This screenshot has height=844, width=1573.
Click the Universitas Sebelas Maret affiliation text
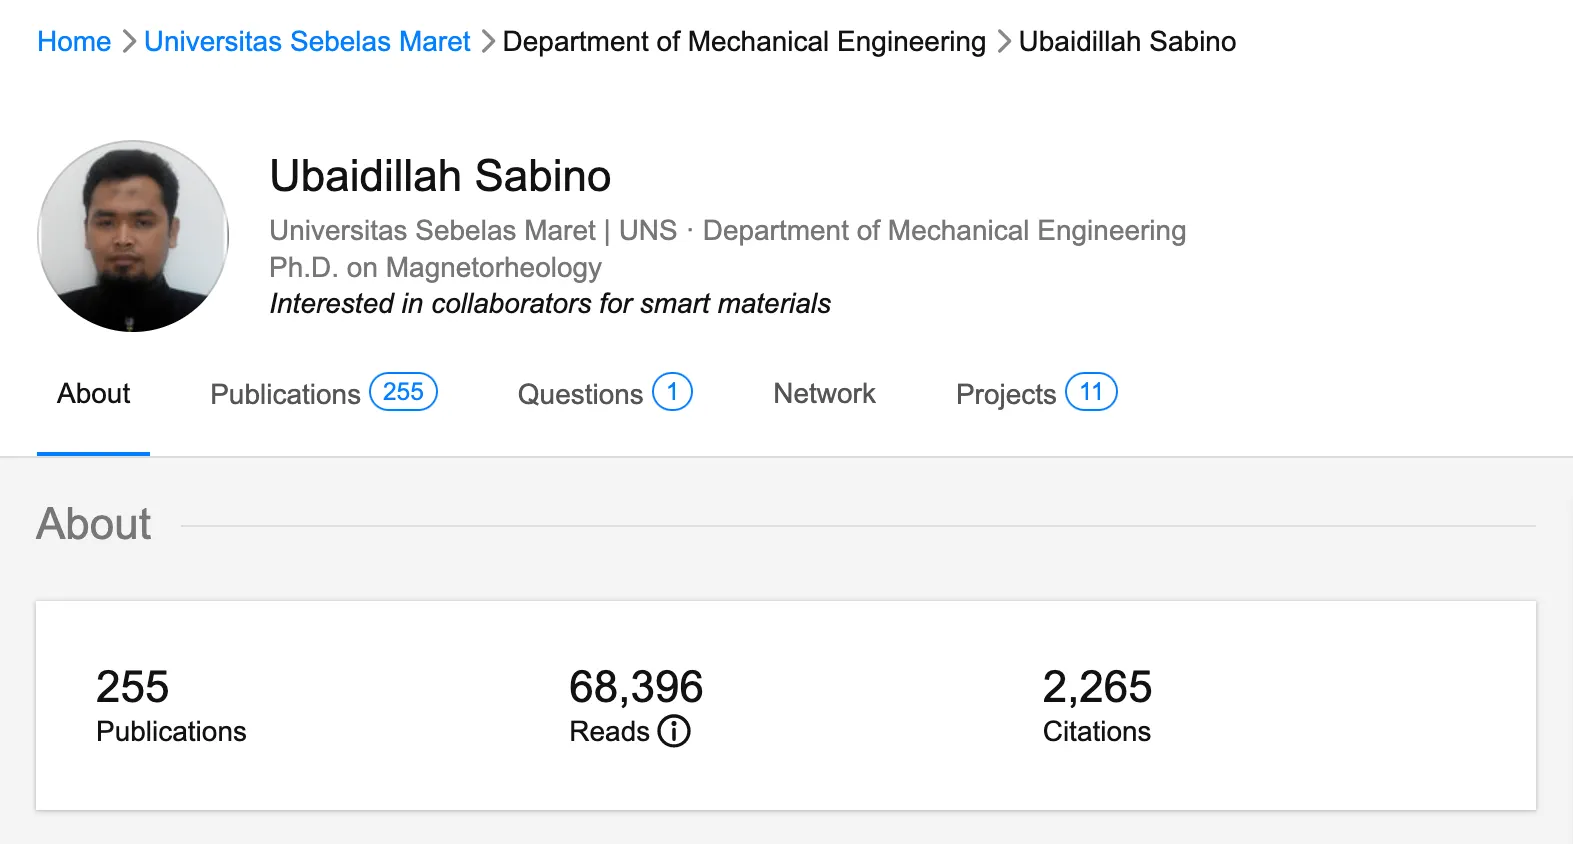(432, 231)
